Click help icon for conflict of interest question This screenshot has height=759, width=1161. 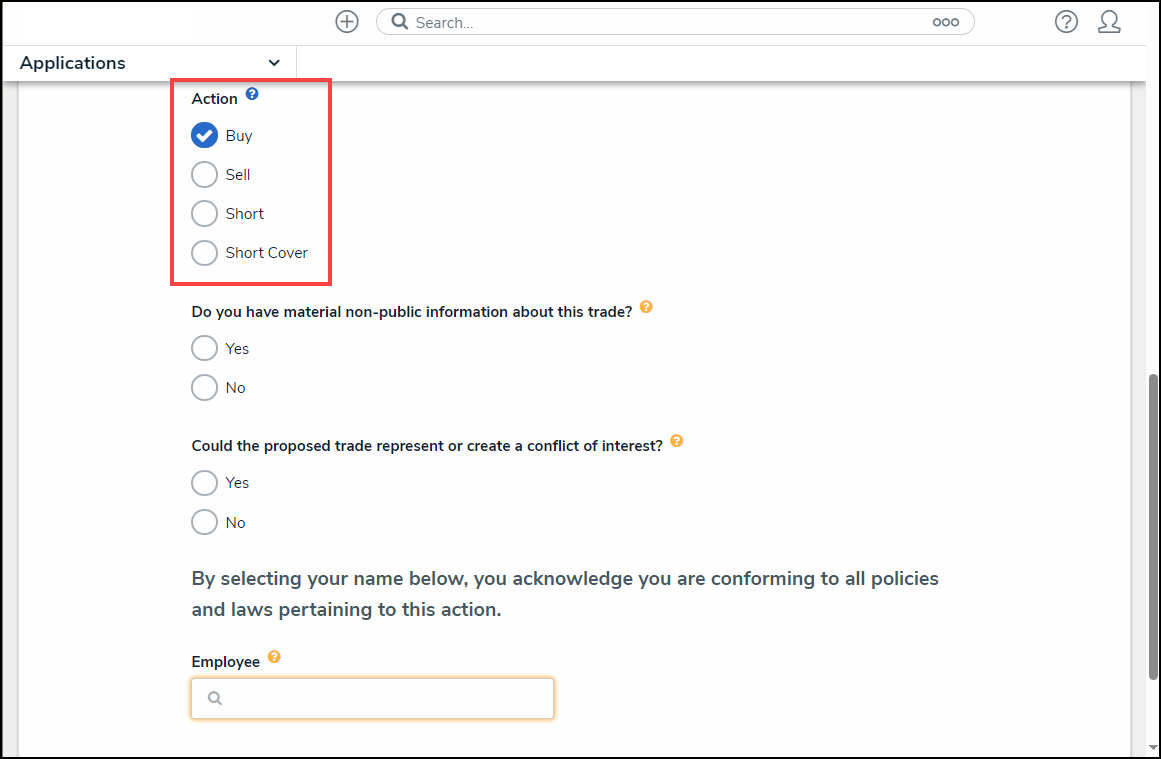point(677,441)
